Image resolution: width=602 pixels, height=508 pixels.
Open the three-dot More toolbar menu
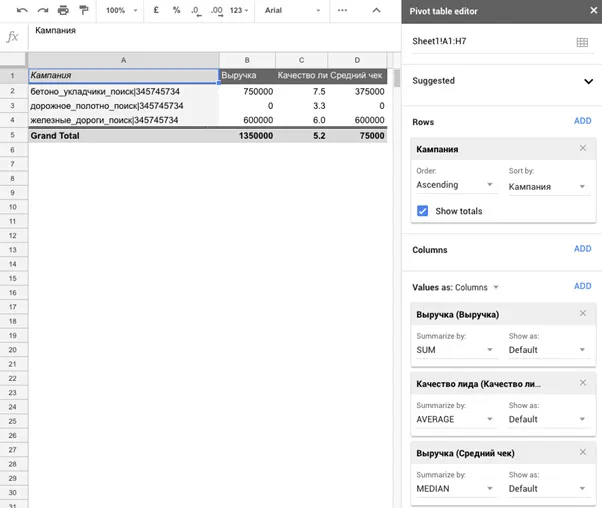(342, 10)
